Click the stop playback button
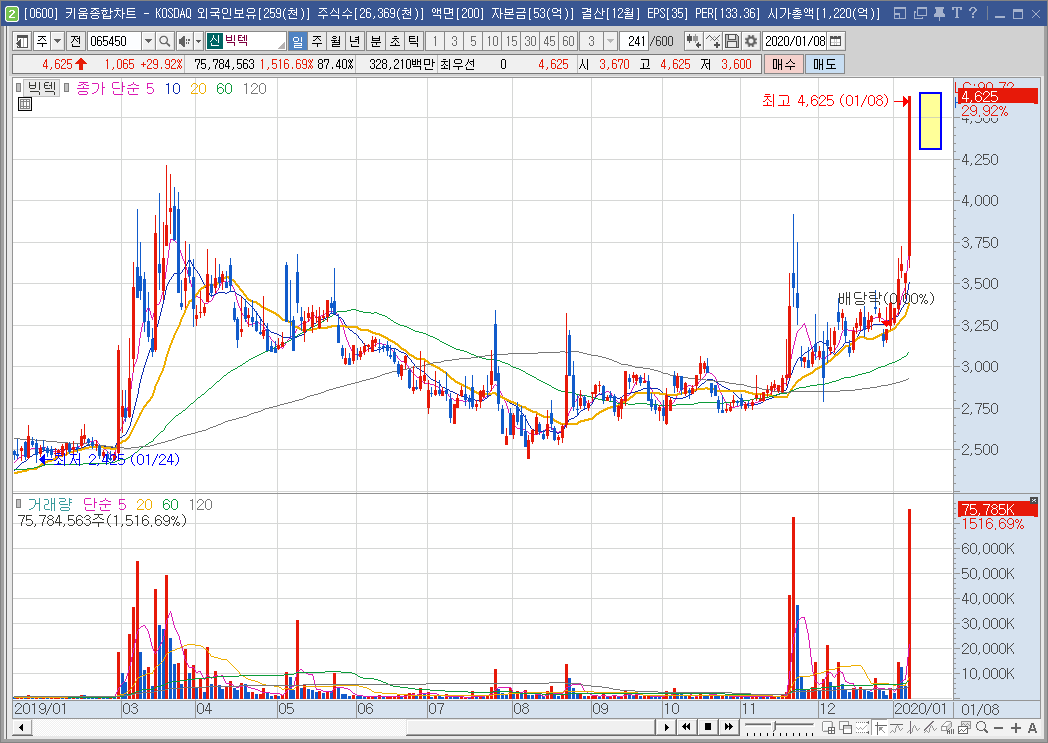Viewport: 1048px width, 743px height. [708, 727]
